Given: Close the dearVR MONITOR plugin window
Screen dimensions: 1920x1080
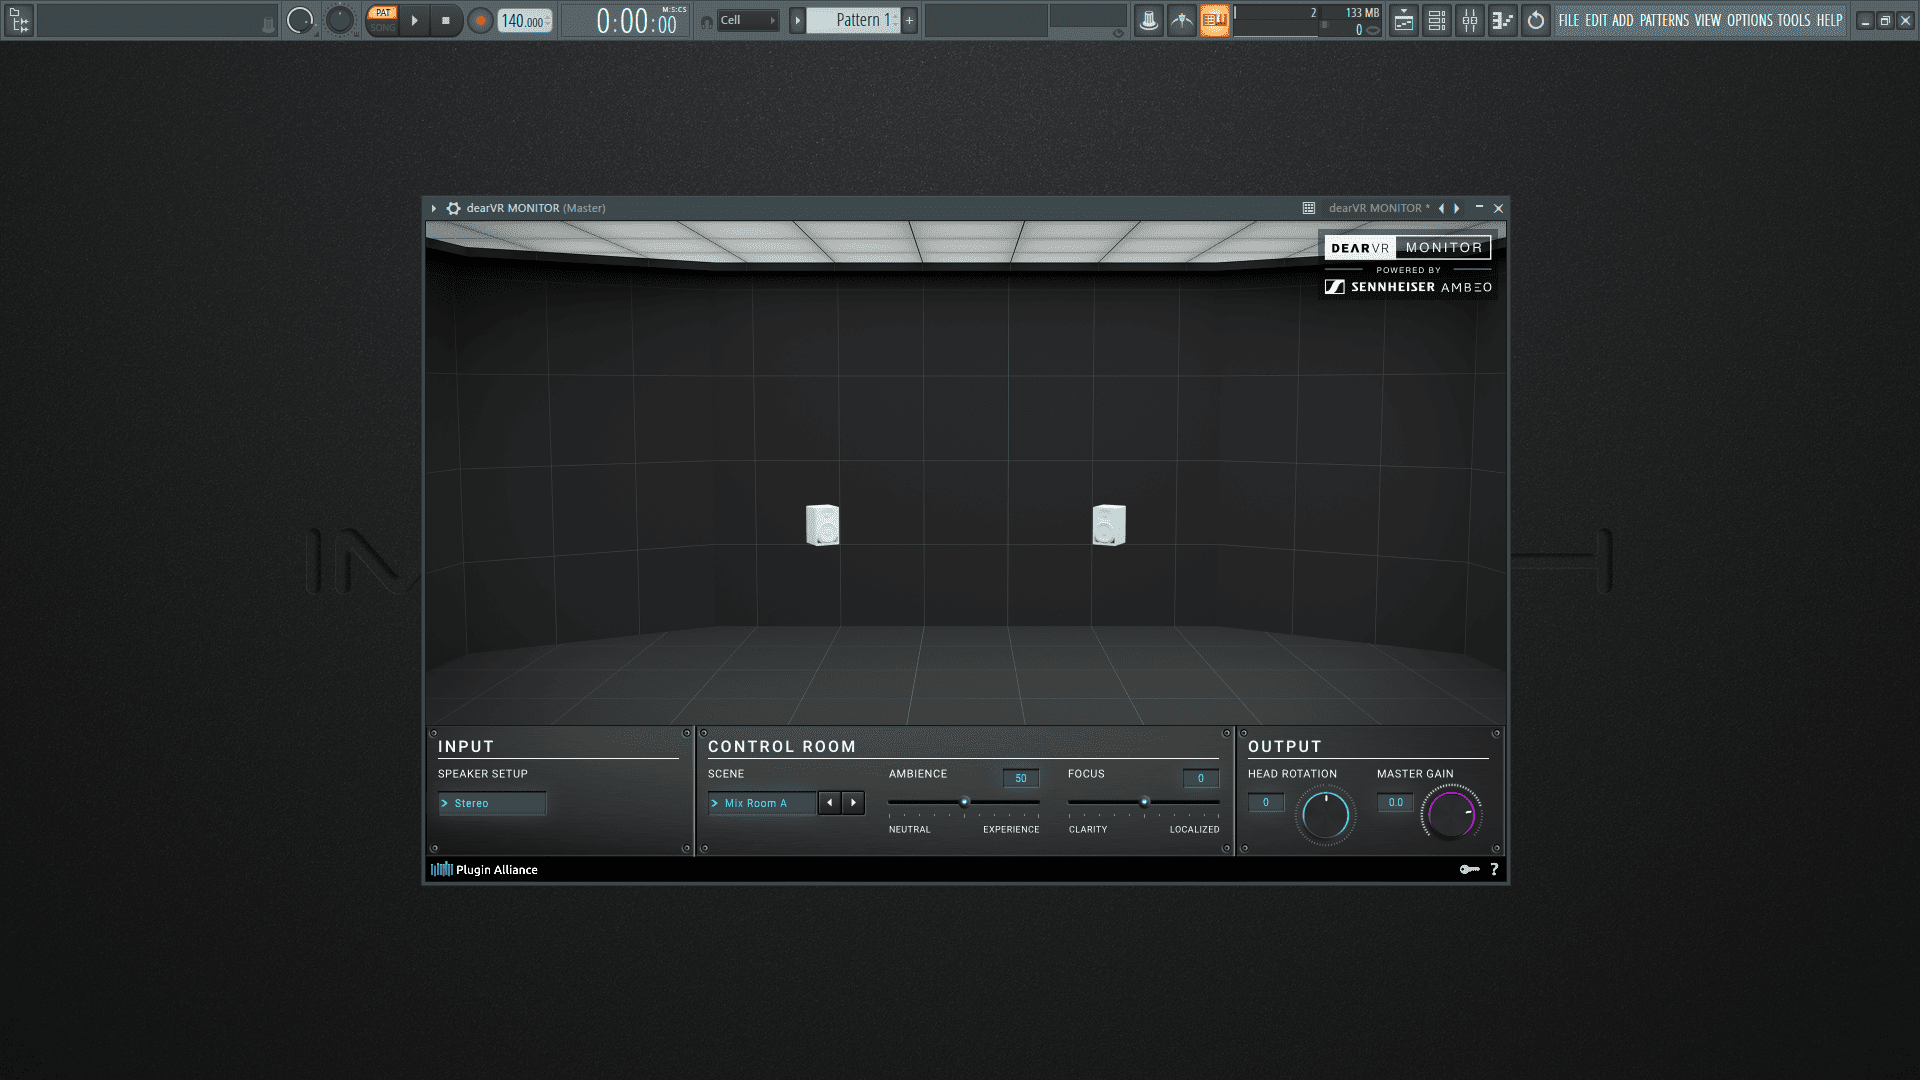Looking at the screenshot, I should pyautogui.click(x=1498, y=208).
